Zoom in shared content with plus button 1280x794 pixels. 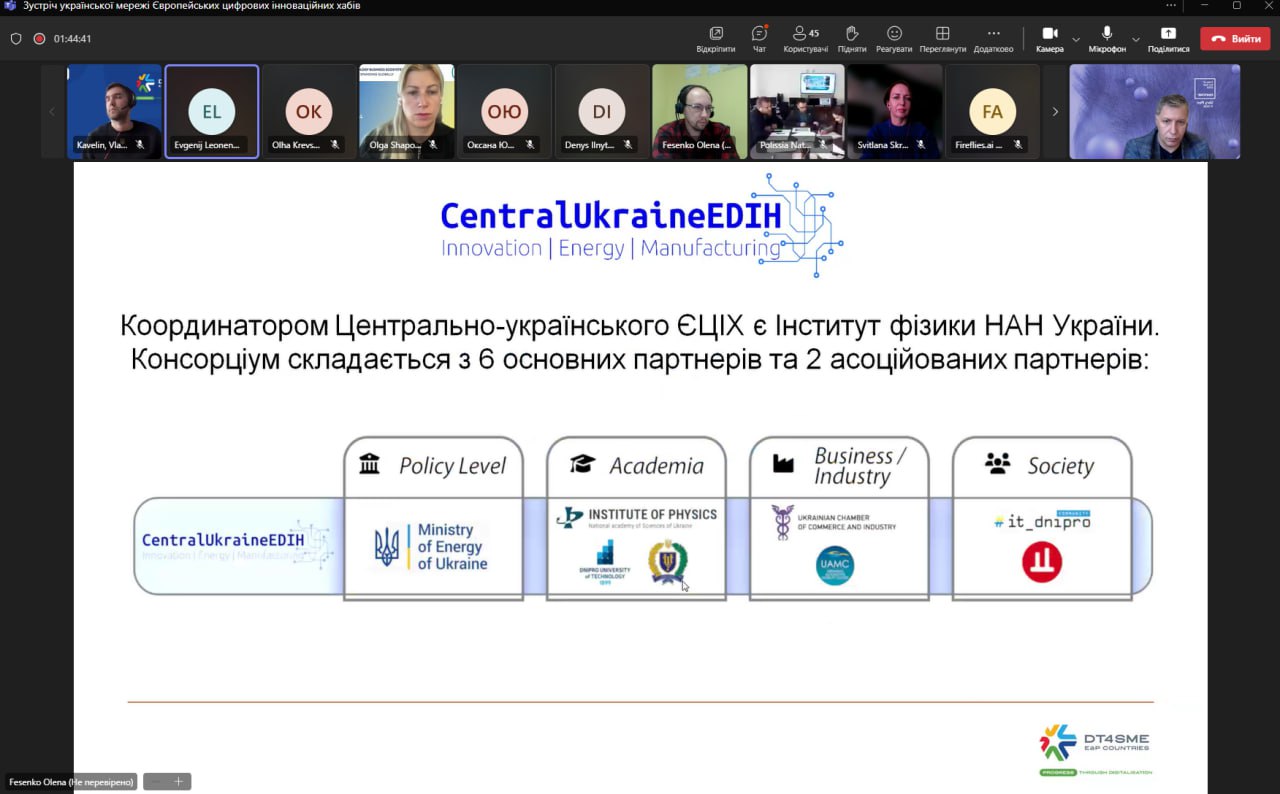click(179, 781)
